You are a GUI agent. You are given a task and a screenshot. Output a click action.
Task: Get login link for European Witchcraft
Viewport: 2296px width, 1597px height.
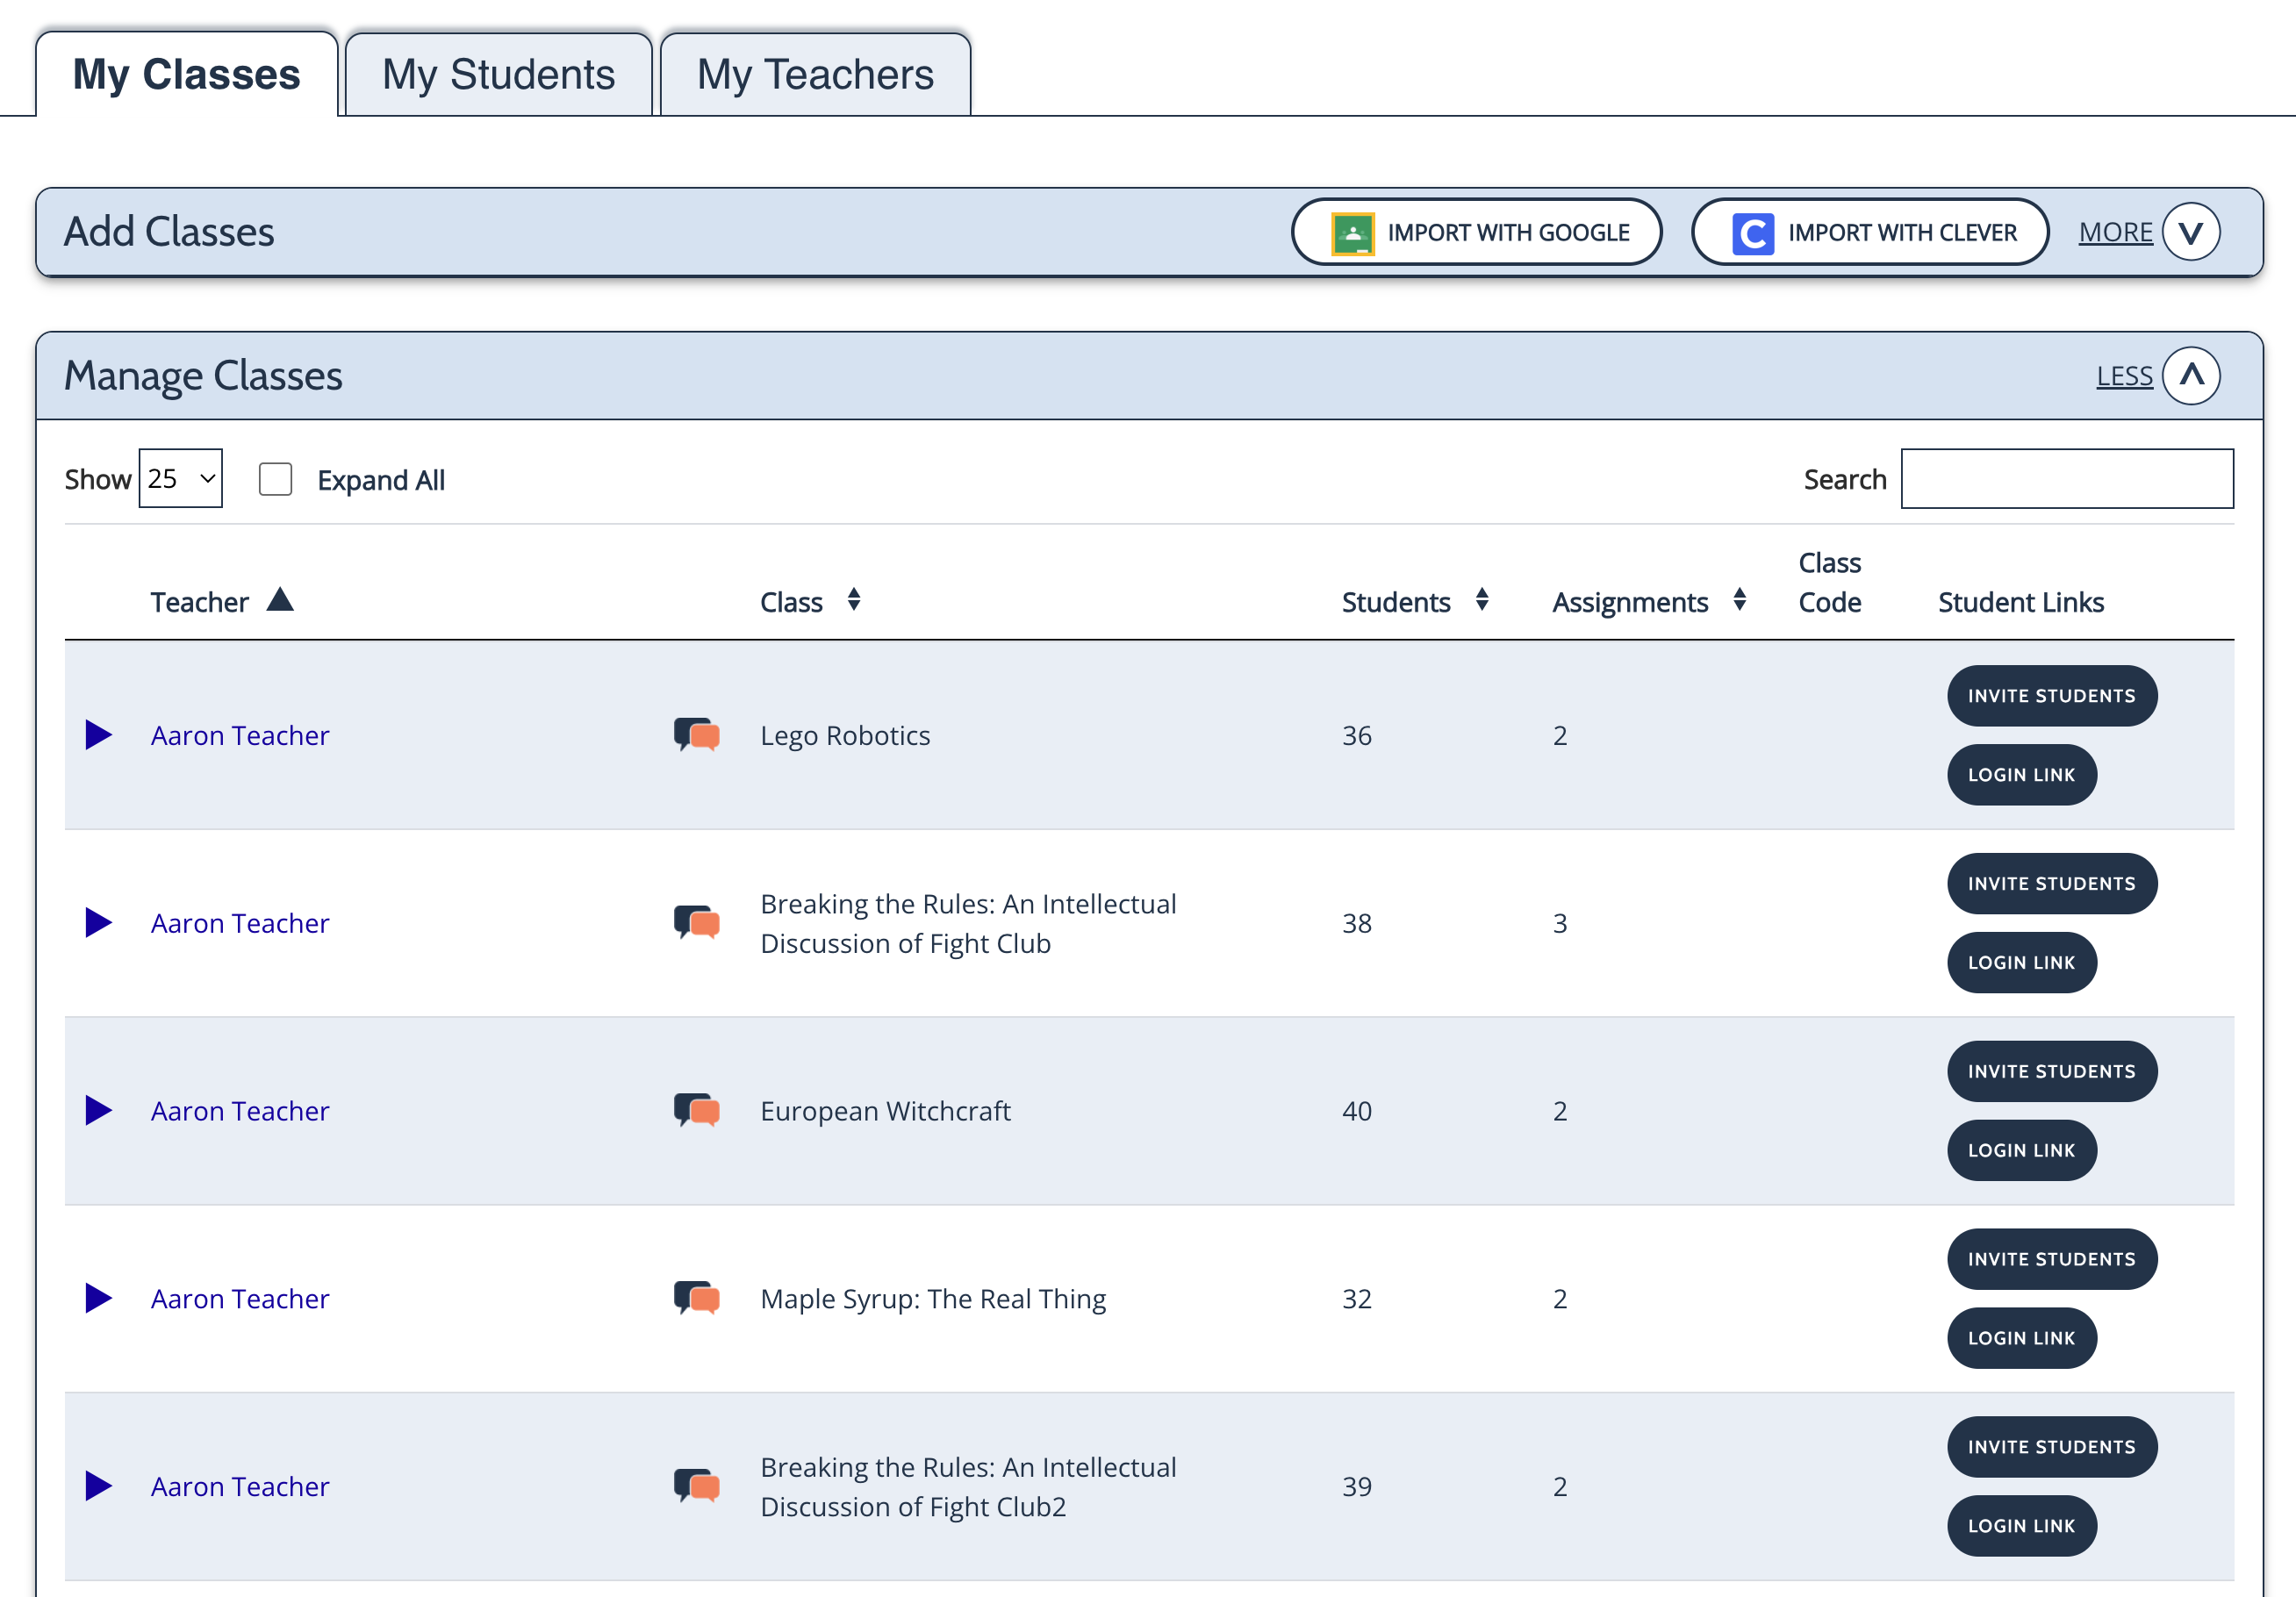[x=2022, y=1151]
